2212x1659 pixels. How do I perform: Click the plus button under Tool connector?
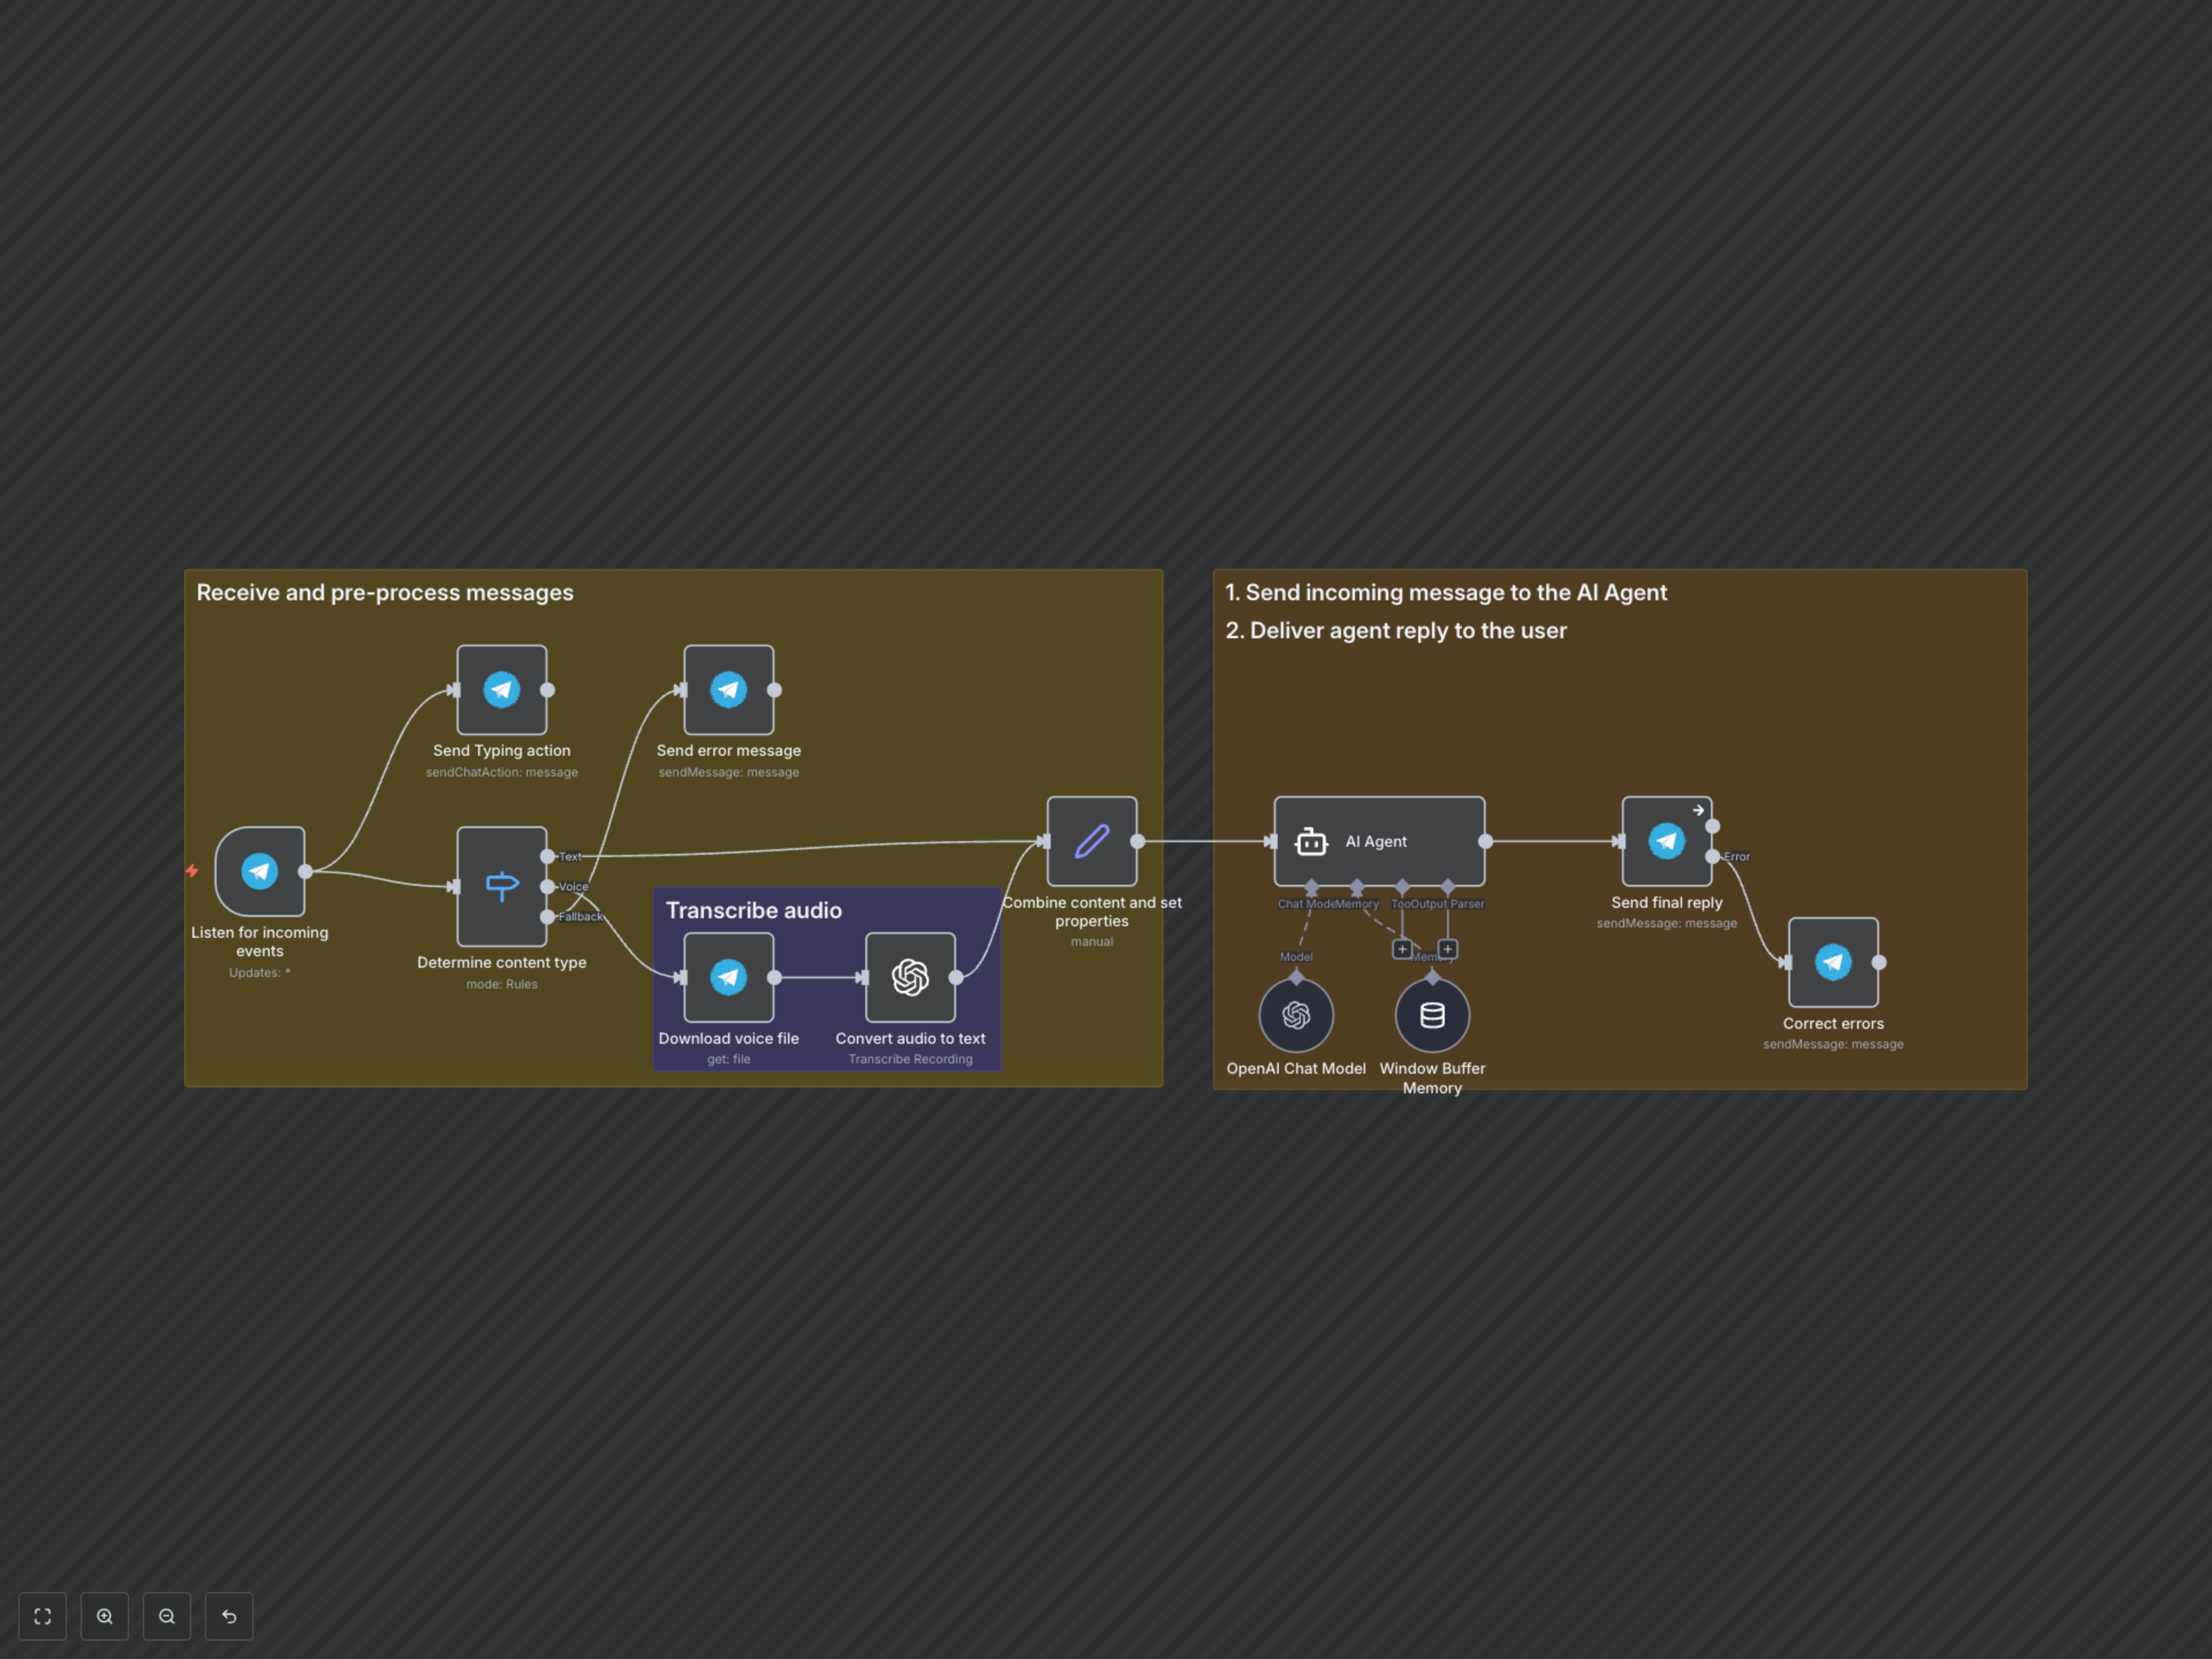point(1402,948)
